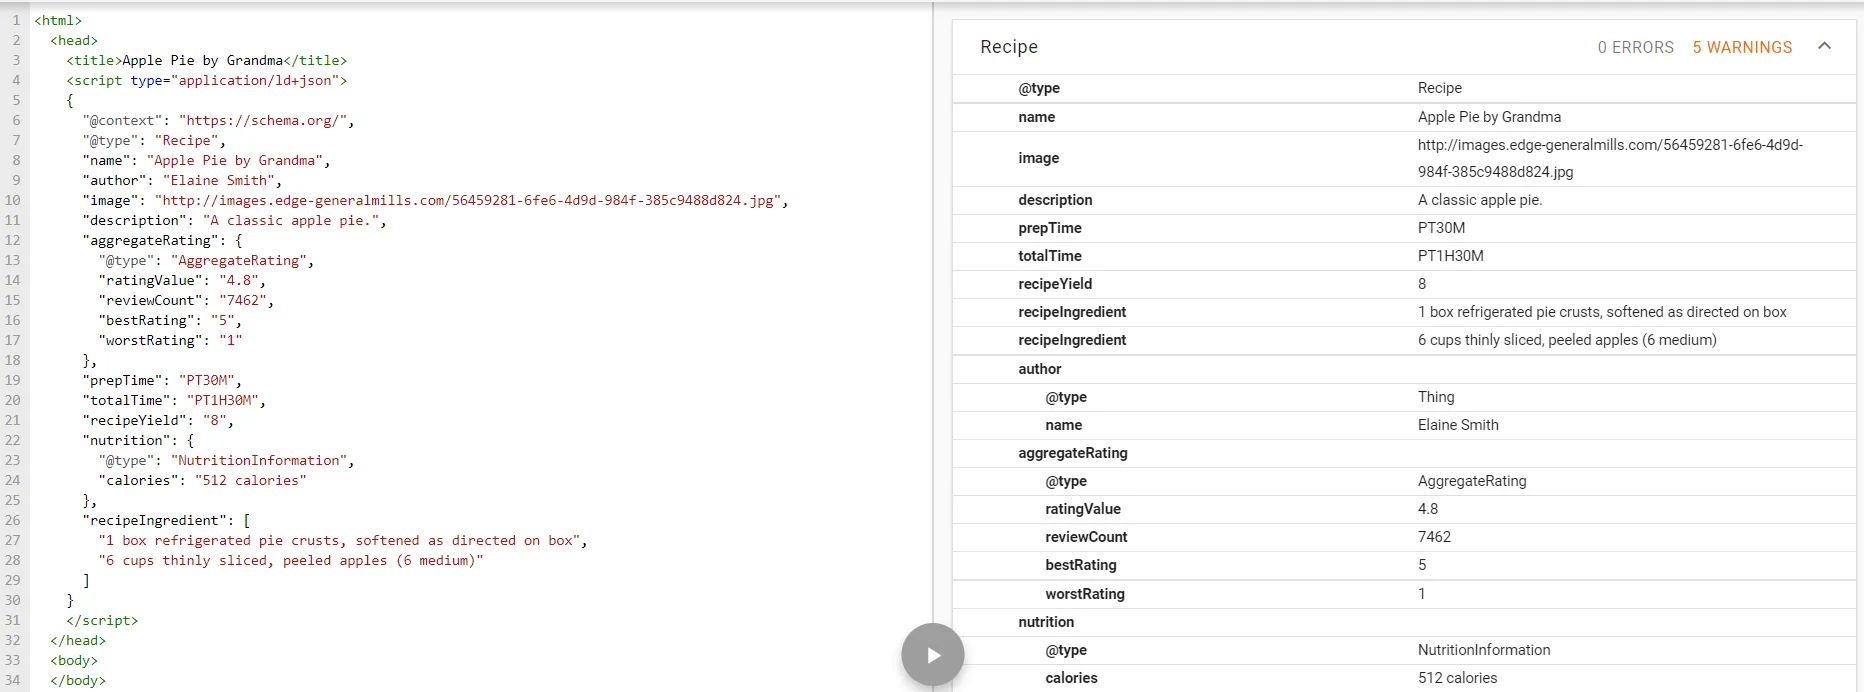Click the closing script tag line

point(102,620)
